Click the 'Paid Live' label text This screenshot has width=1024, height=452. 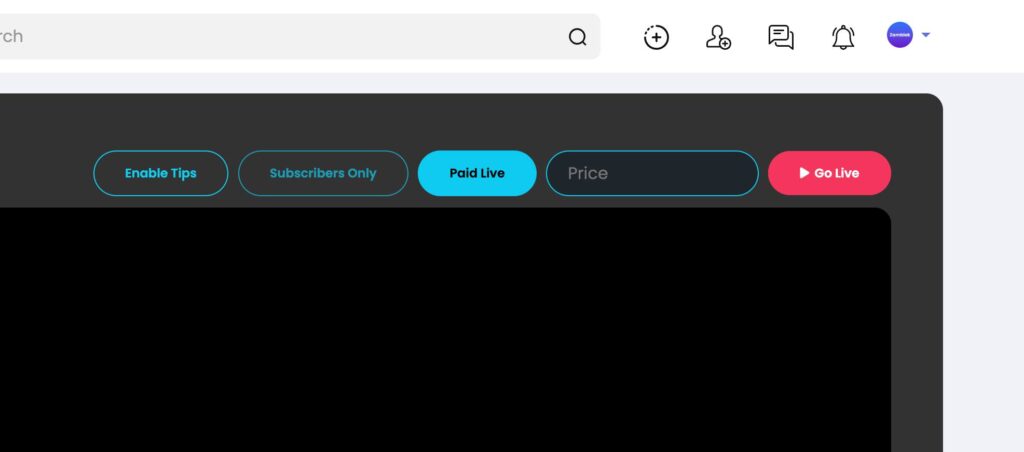[477, 173]
